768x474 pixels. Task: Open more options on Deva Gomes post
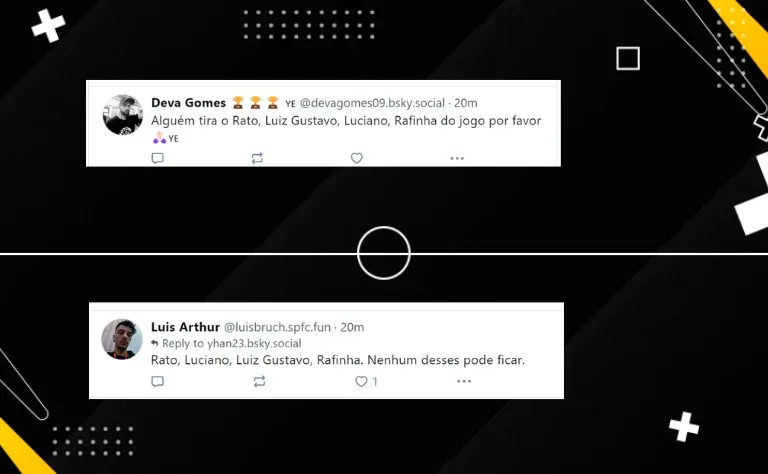pyautogui.click(x=457, y=158)
